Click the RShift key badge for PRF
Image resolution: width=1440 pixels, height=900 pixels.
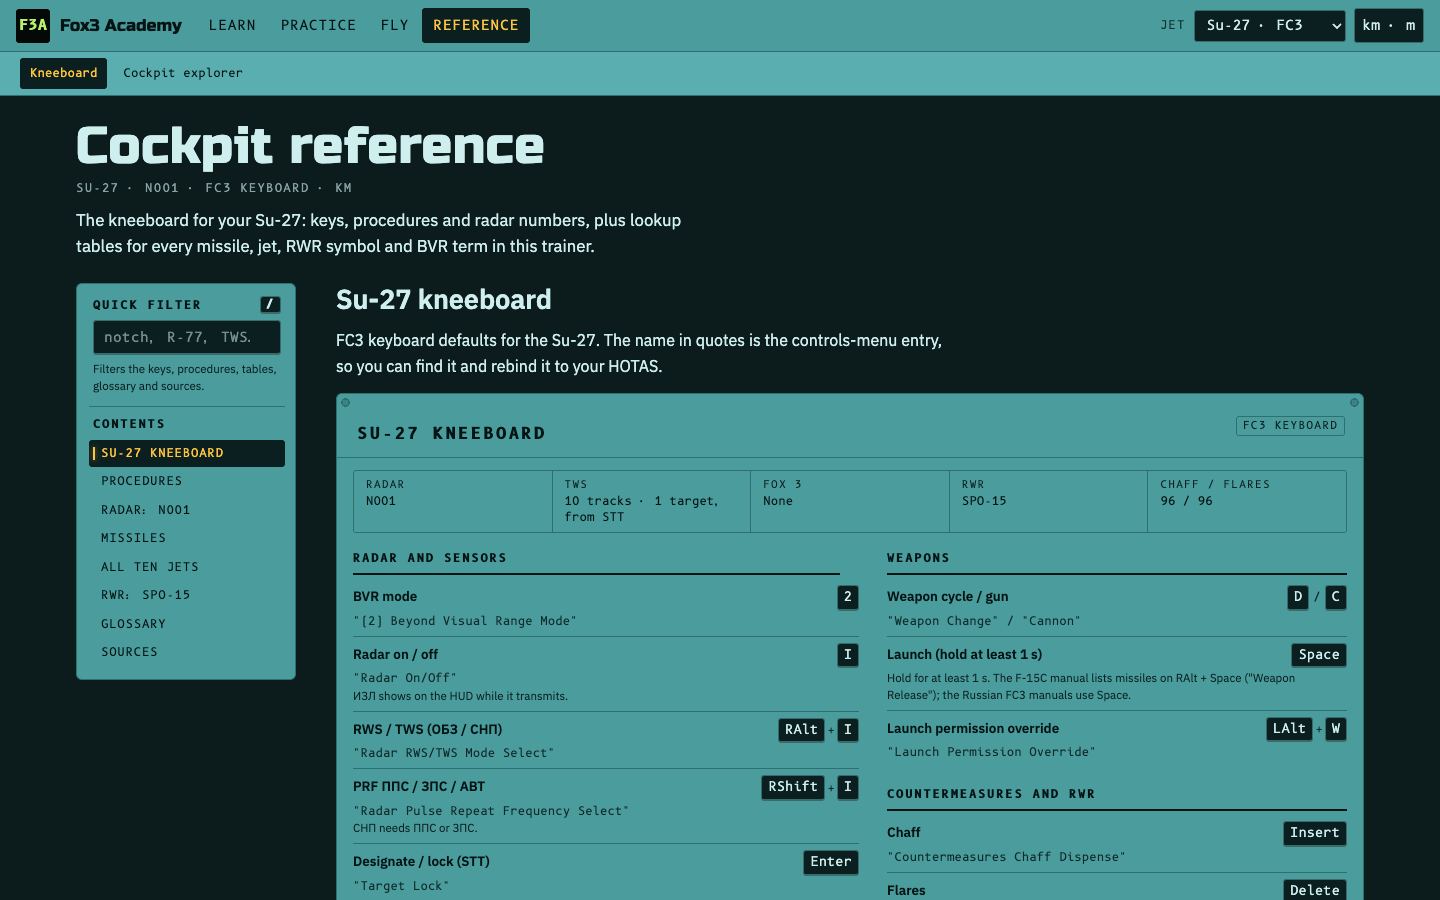793,787
